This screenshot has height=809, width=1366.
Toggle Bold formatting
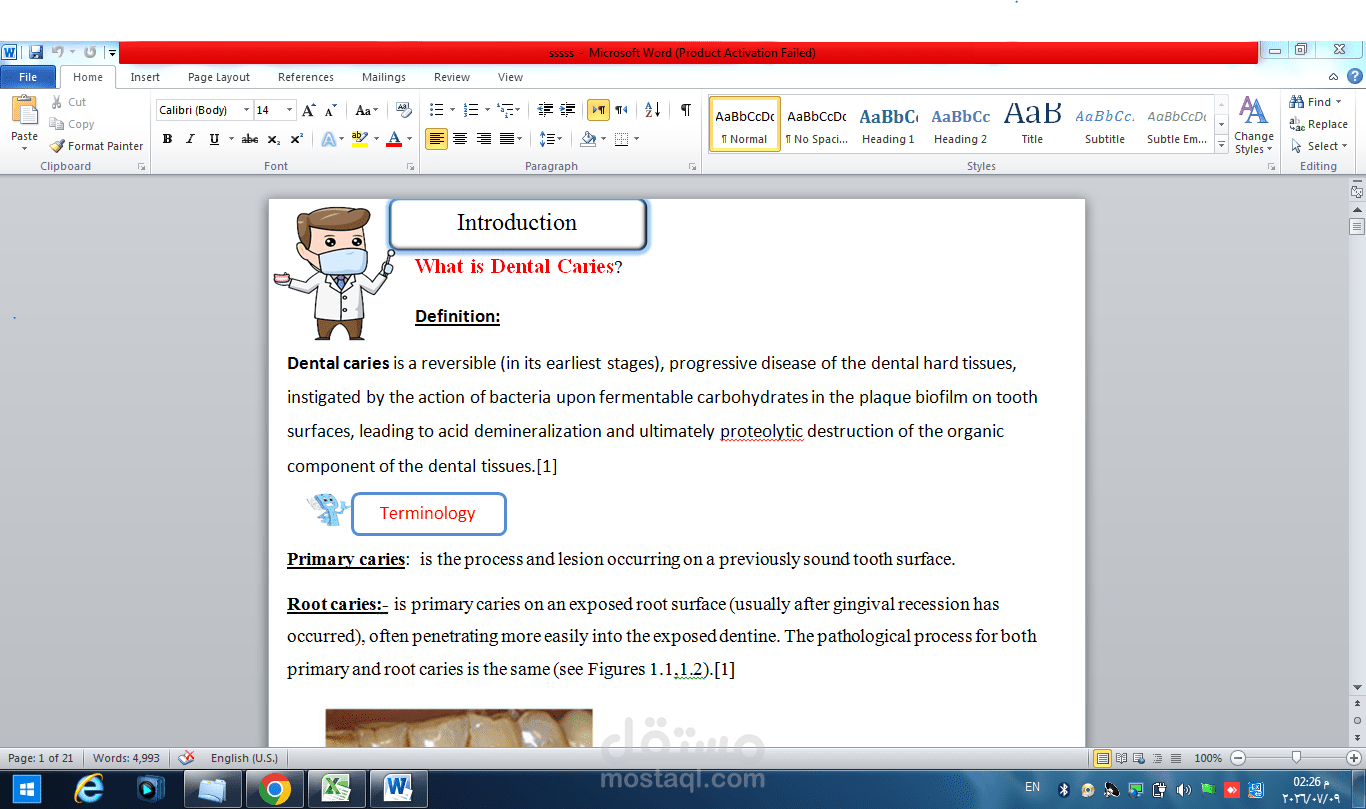167,139
